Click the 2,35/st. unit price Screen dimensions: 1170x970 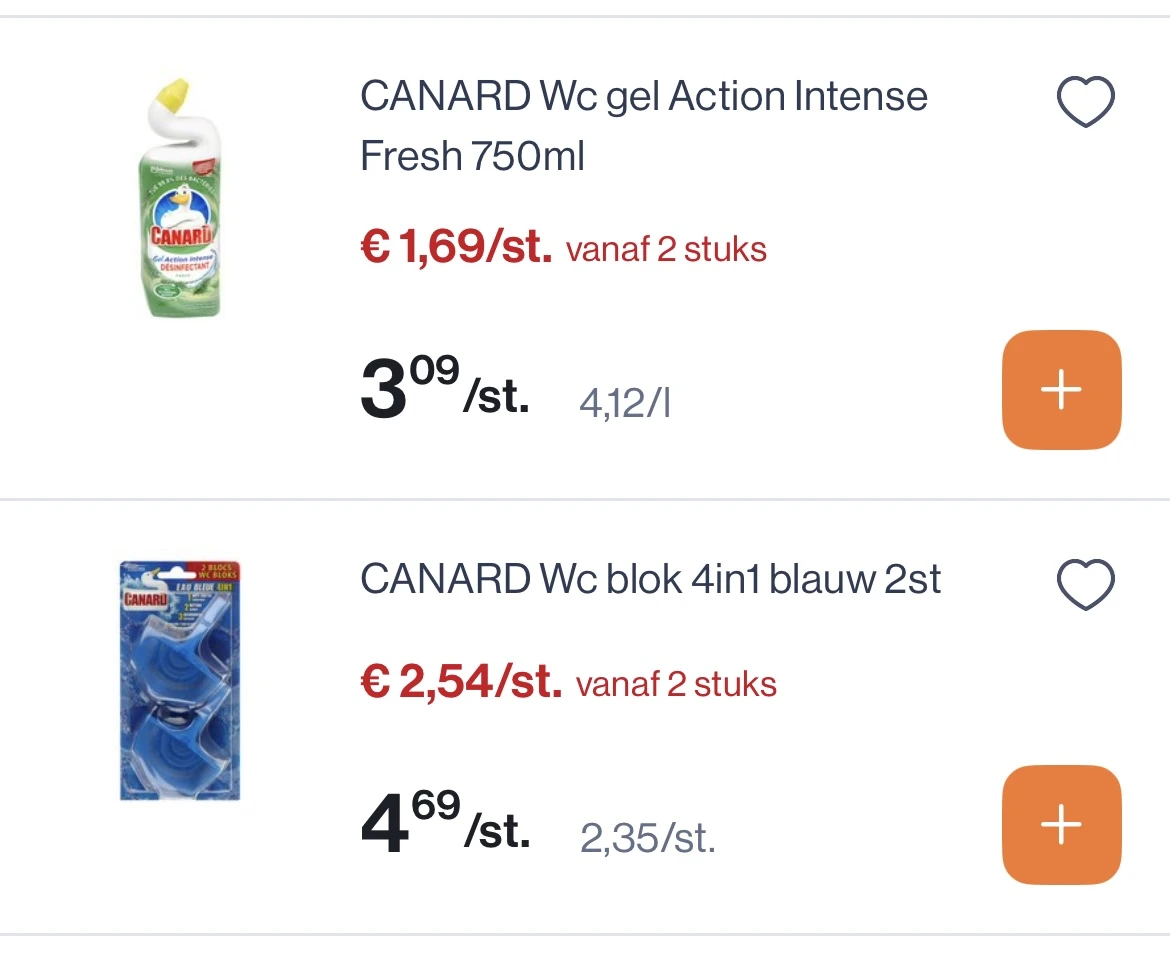coord(647,839)
